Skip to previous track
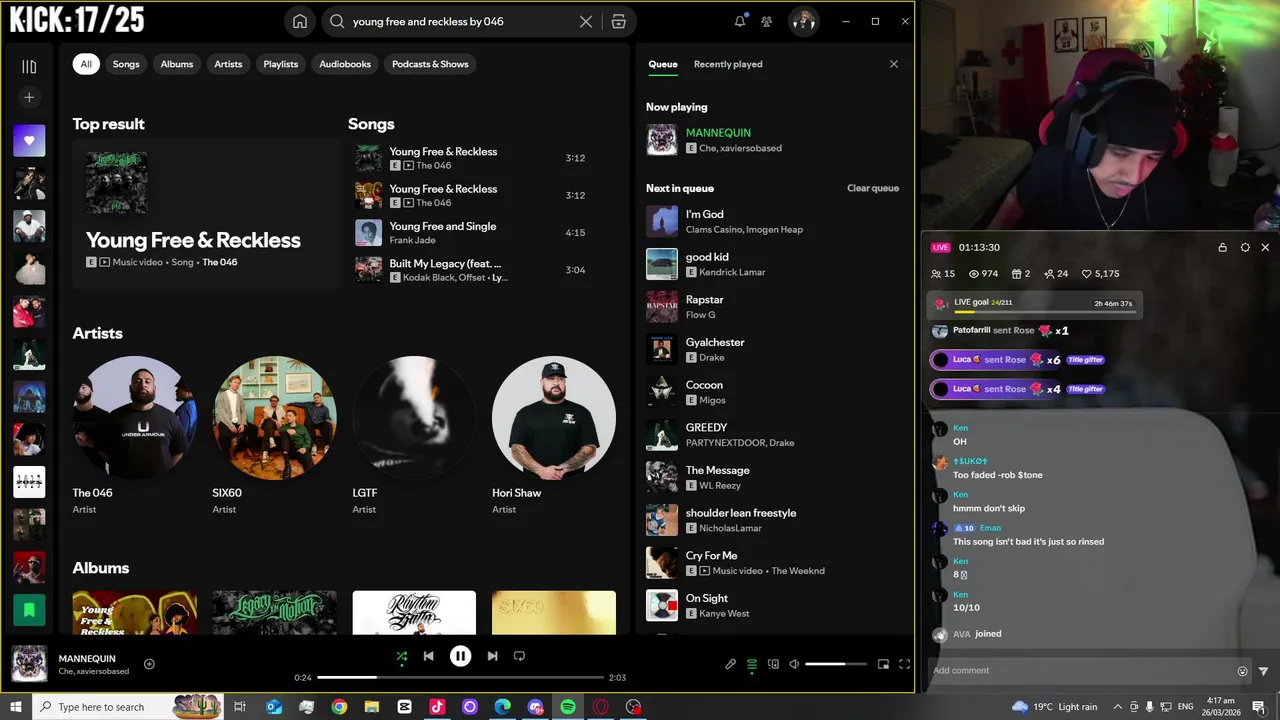Viewport: 1280px width, 720px height. (428, 656)
